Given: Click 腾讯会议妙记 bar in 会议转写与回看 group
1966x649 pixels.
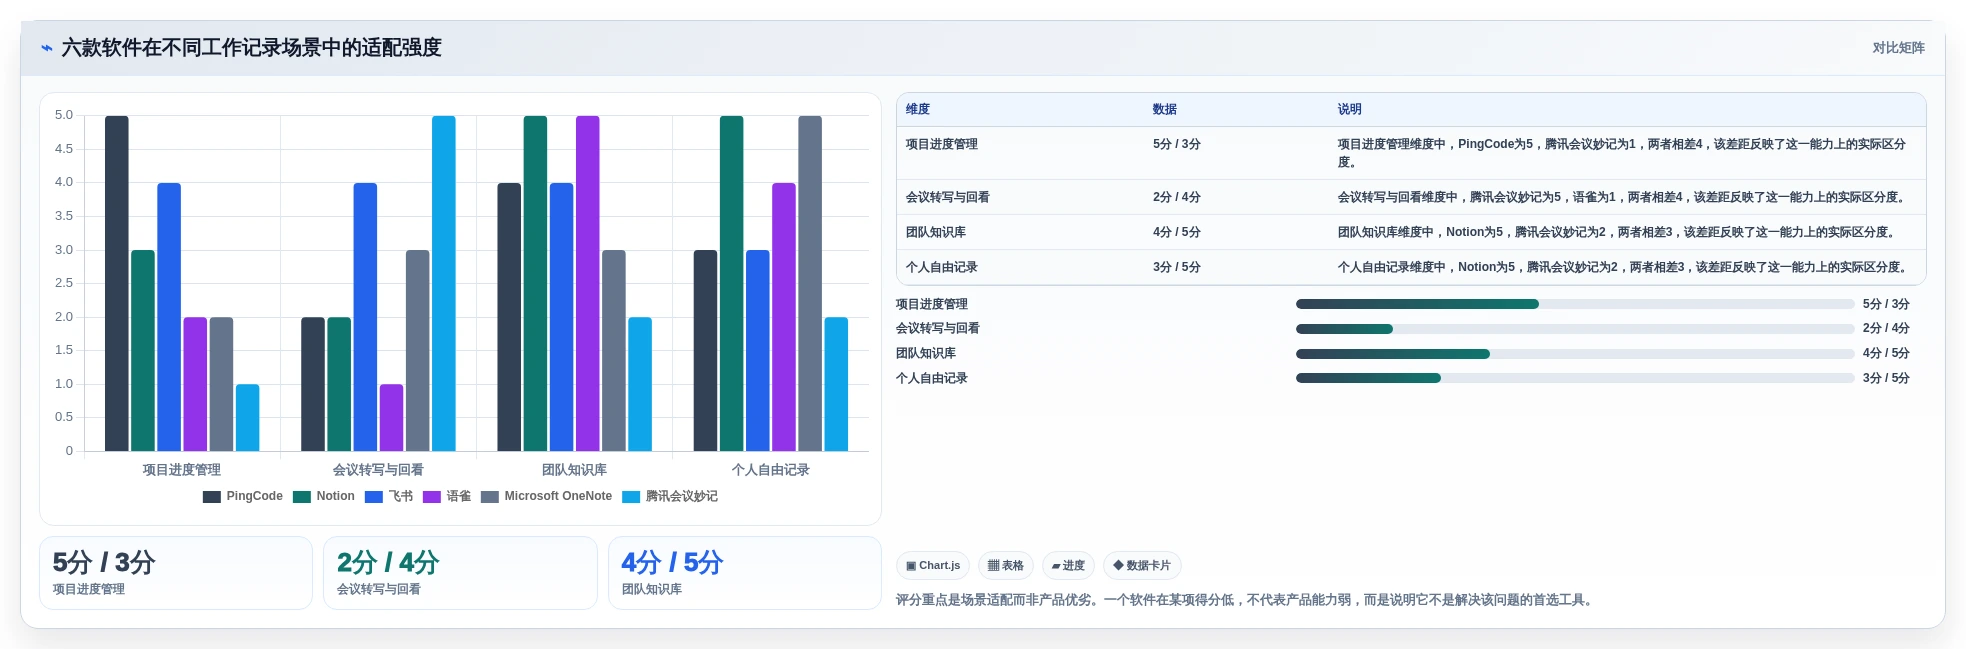Looking at the screenshot, I should tap(444, 283).
